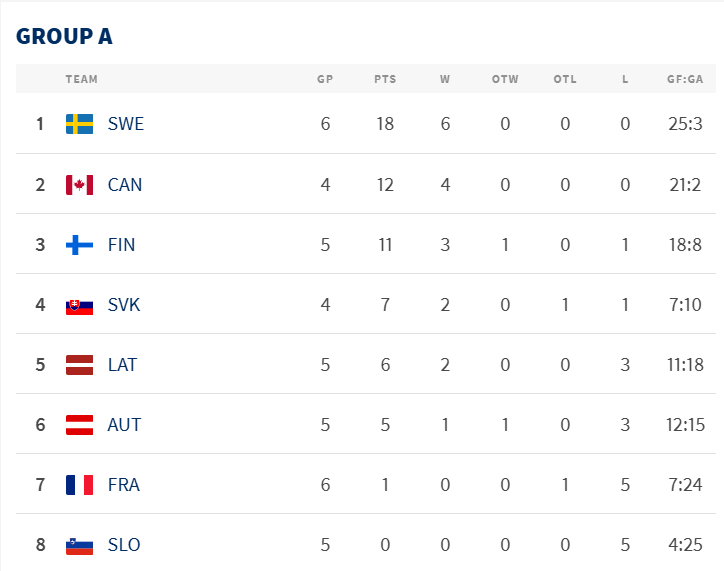
Task: Open the SVK team page
Action: click(124, 305)
